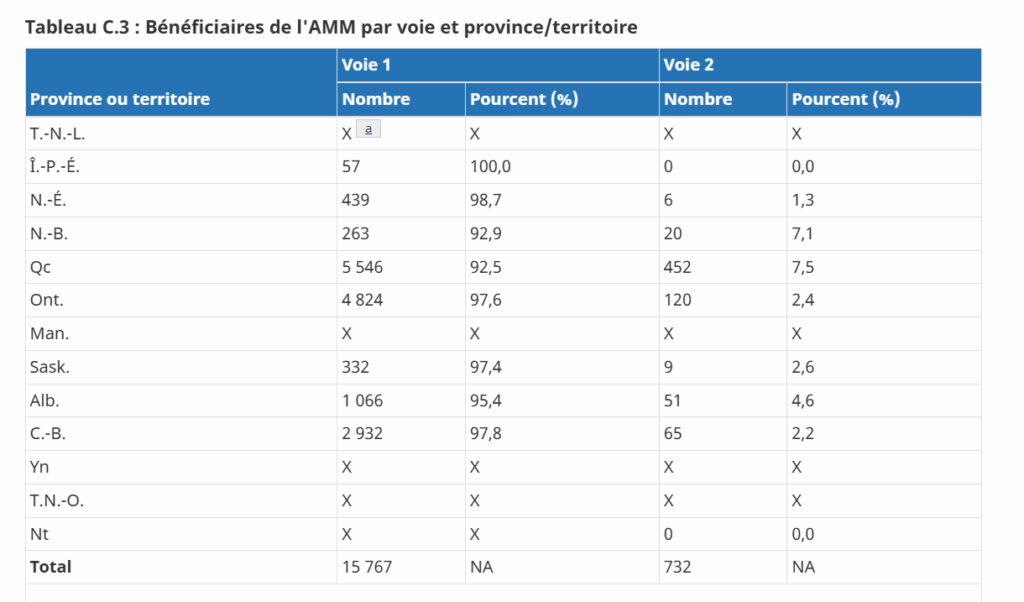Open footnote "a" link in T.-N.-L. row
The height and width of the screenshot is (602, 1024).
click(369, 129)
